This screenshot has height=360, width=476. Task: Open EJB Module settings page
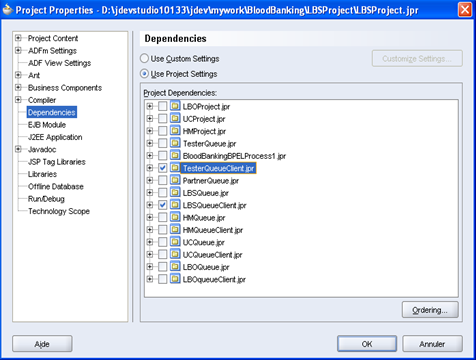click(x=47, y=125)
